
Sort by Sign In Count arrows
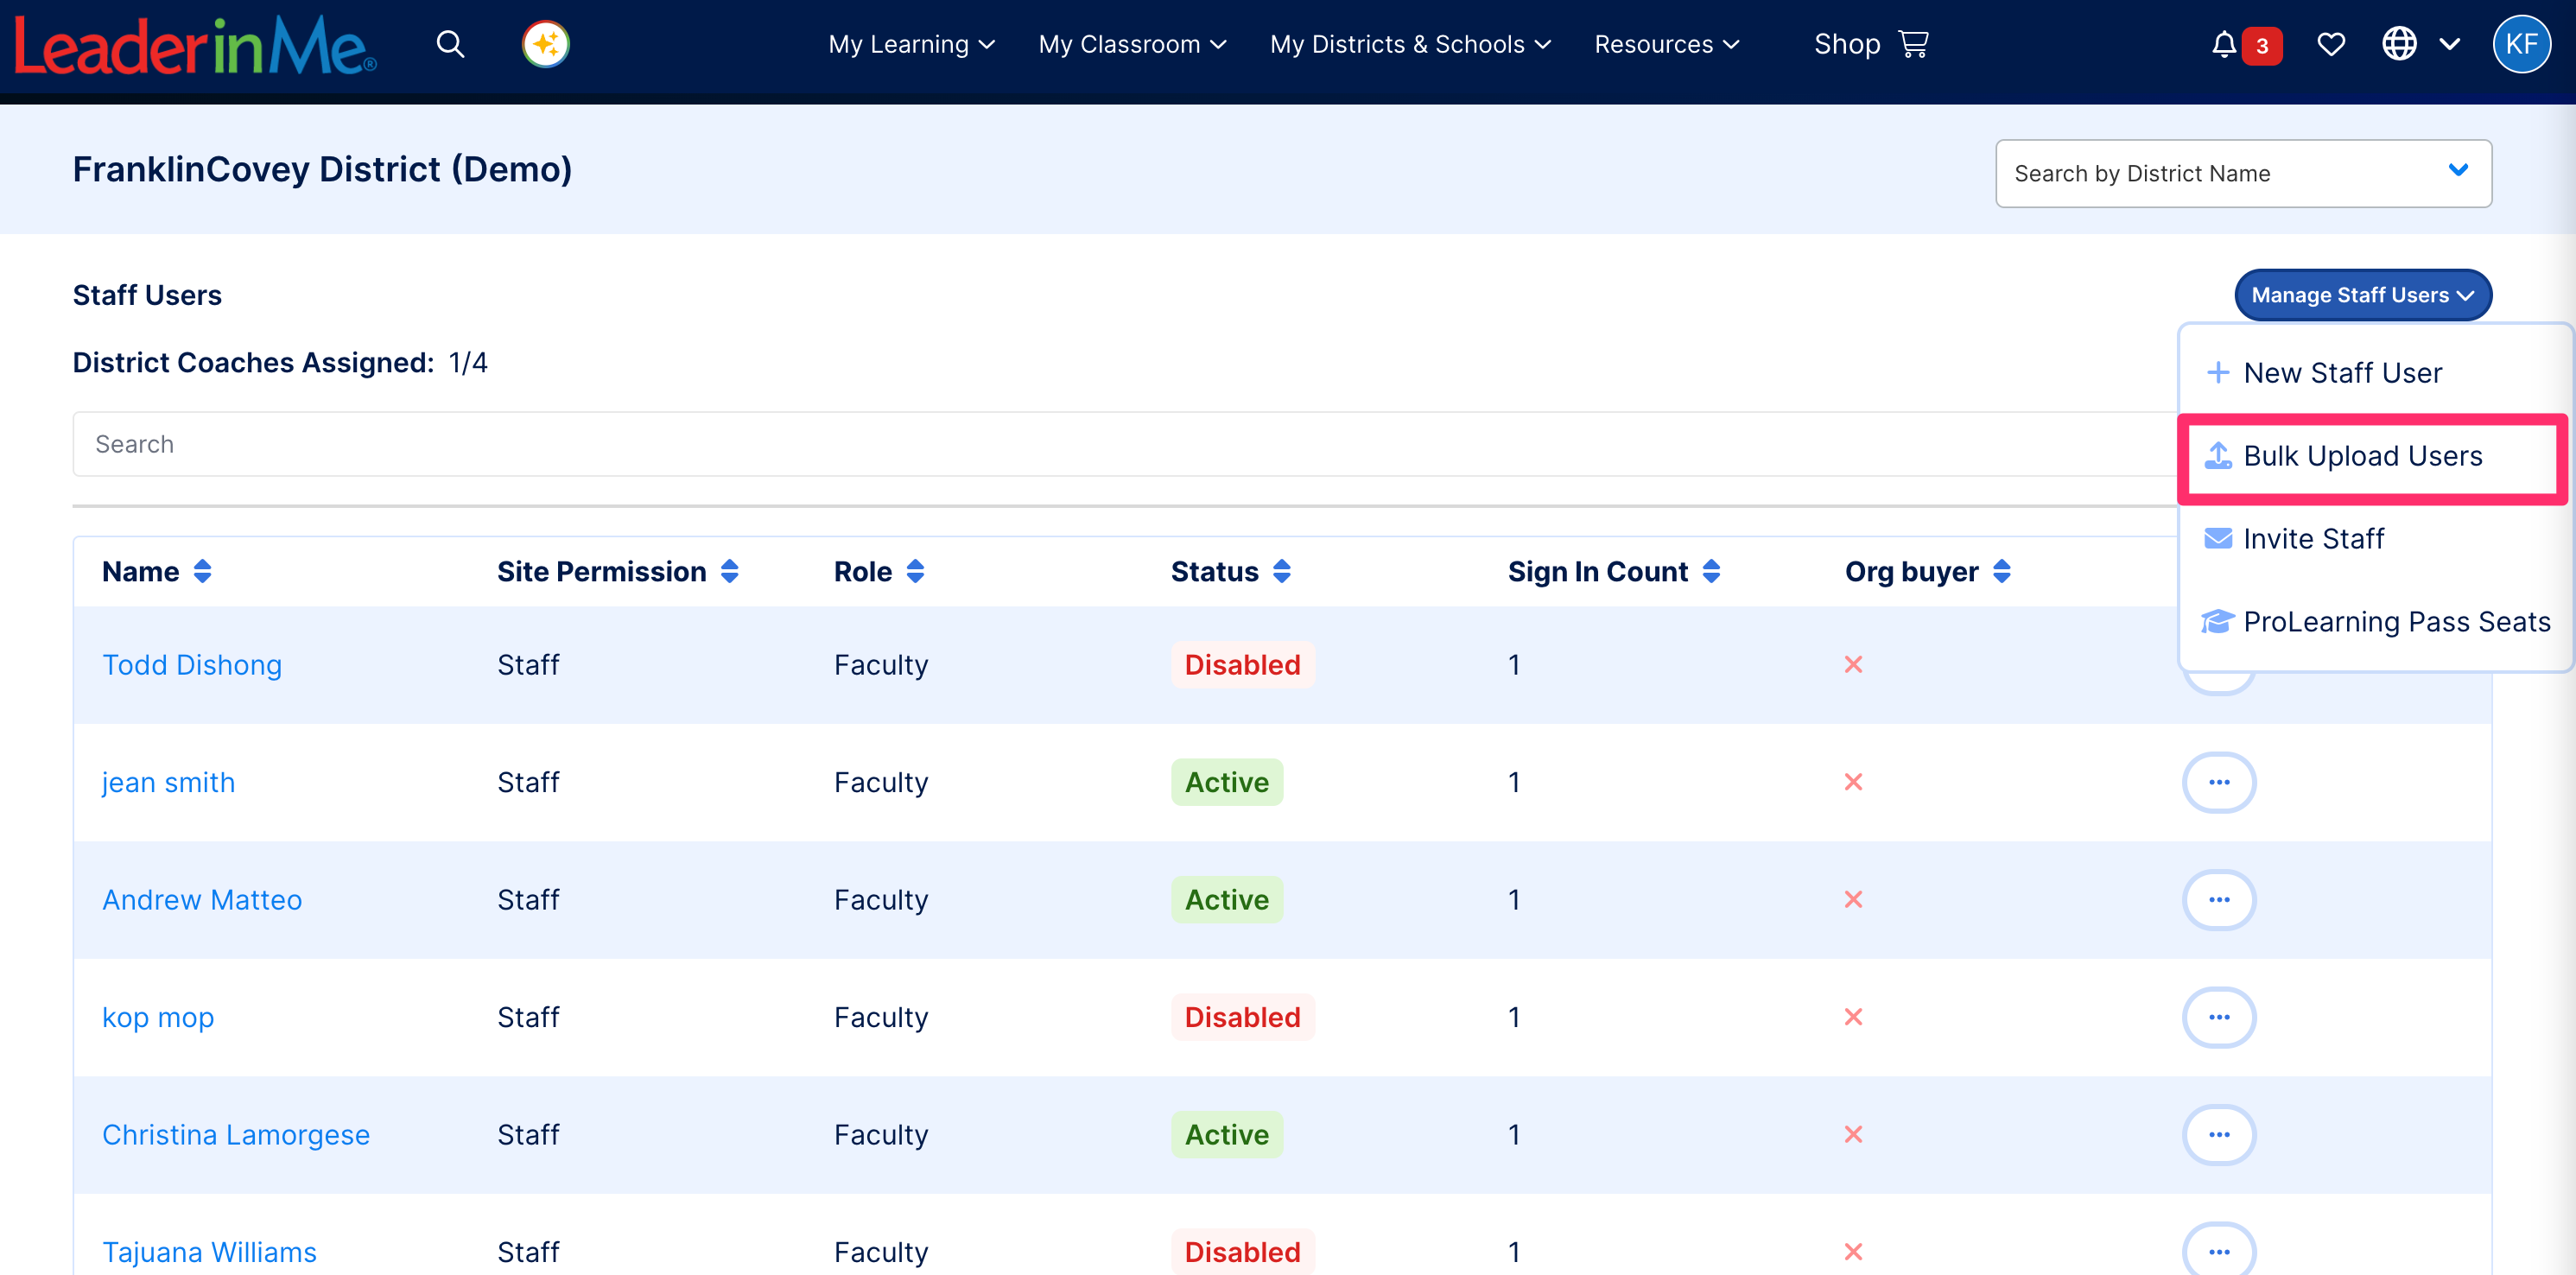[x=1711, y=571]
